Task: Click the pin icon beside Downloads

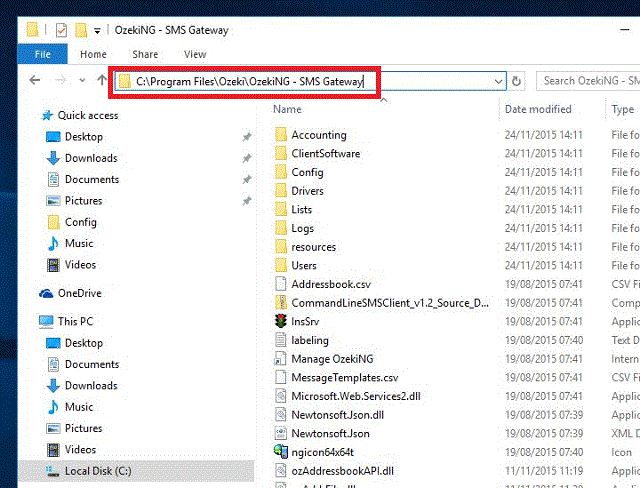Action: 247,158
